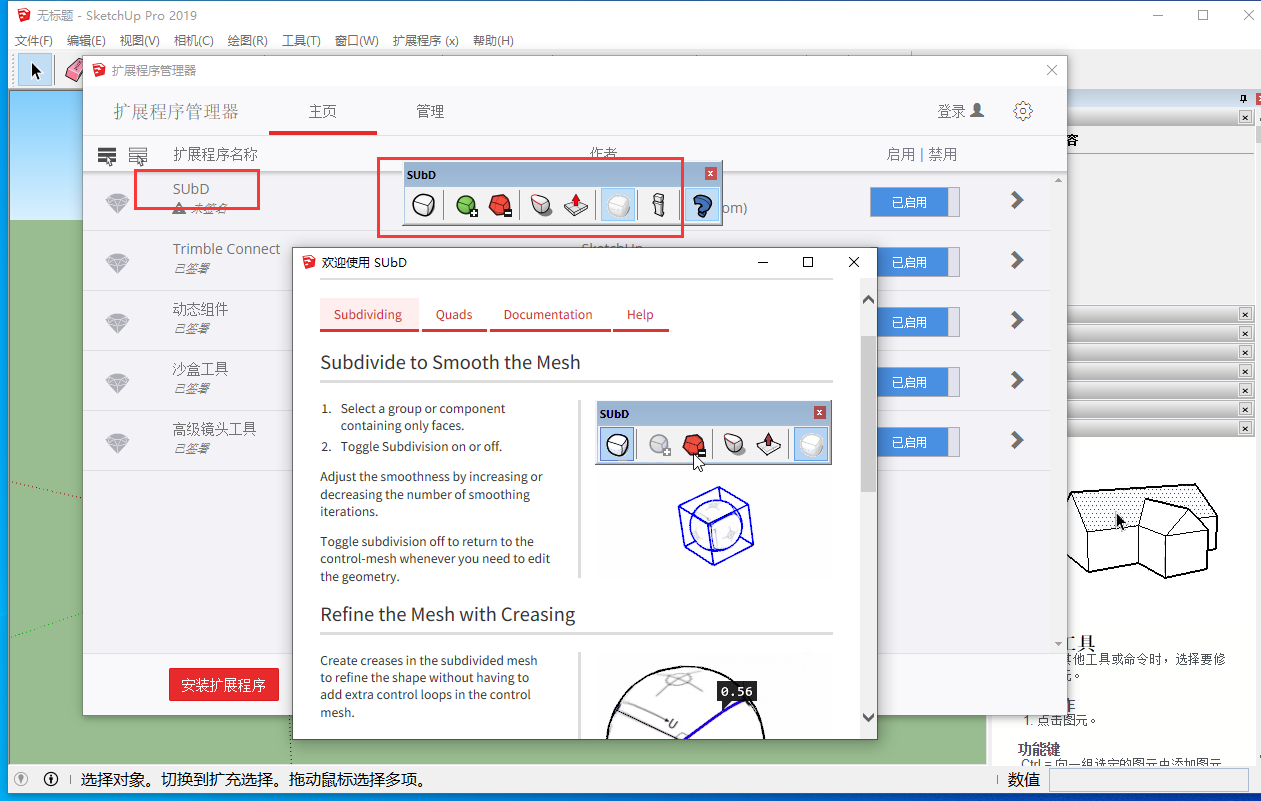Screen dimensions: 1261x801
Task: Click the 登录 sign-in link
Action: pyautogui.click(x=960, y=111)
